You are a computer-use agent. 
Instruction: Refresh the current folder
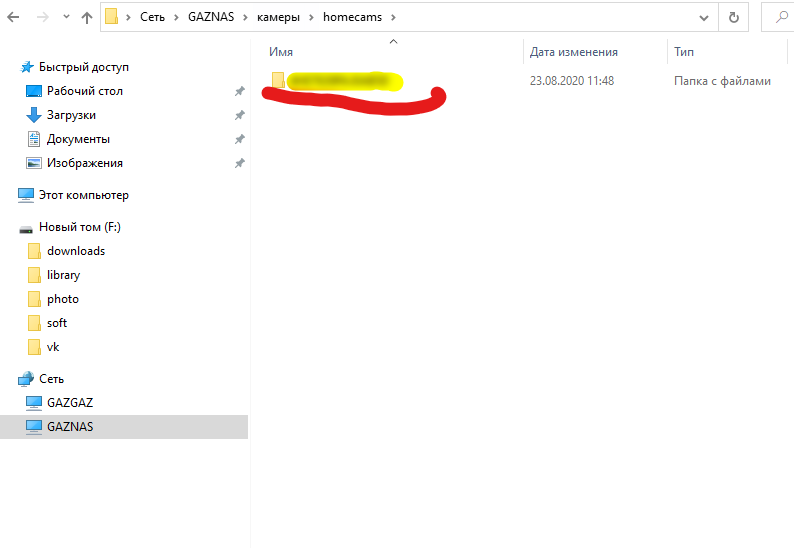tap(733, 18)
